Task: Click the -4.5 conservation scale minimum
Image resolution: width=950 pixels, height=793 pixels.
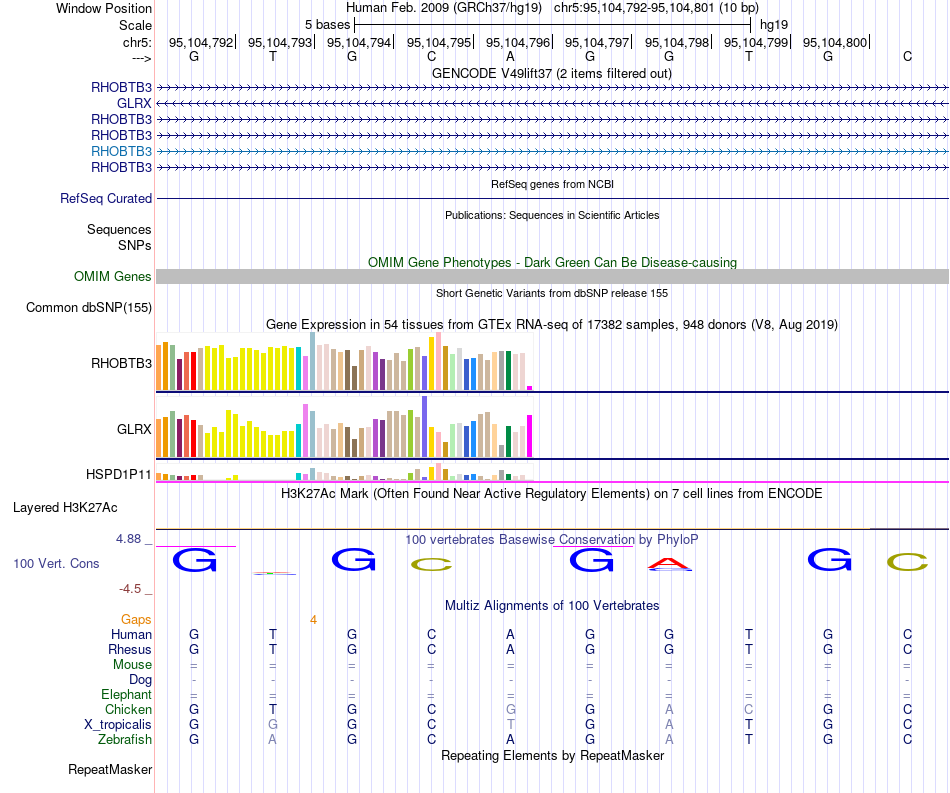Action: [130, 589]
